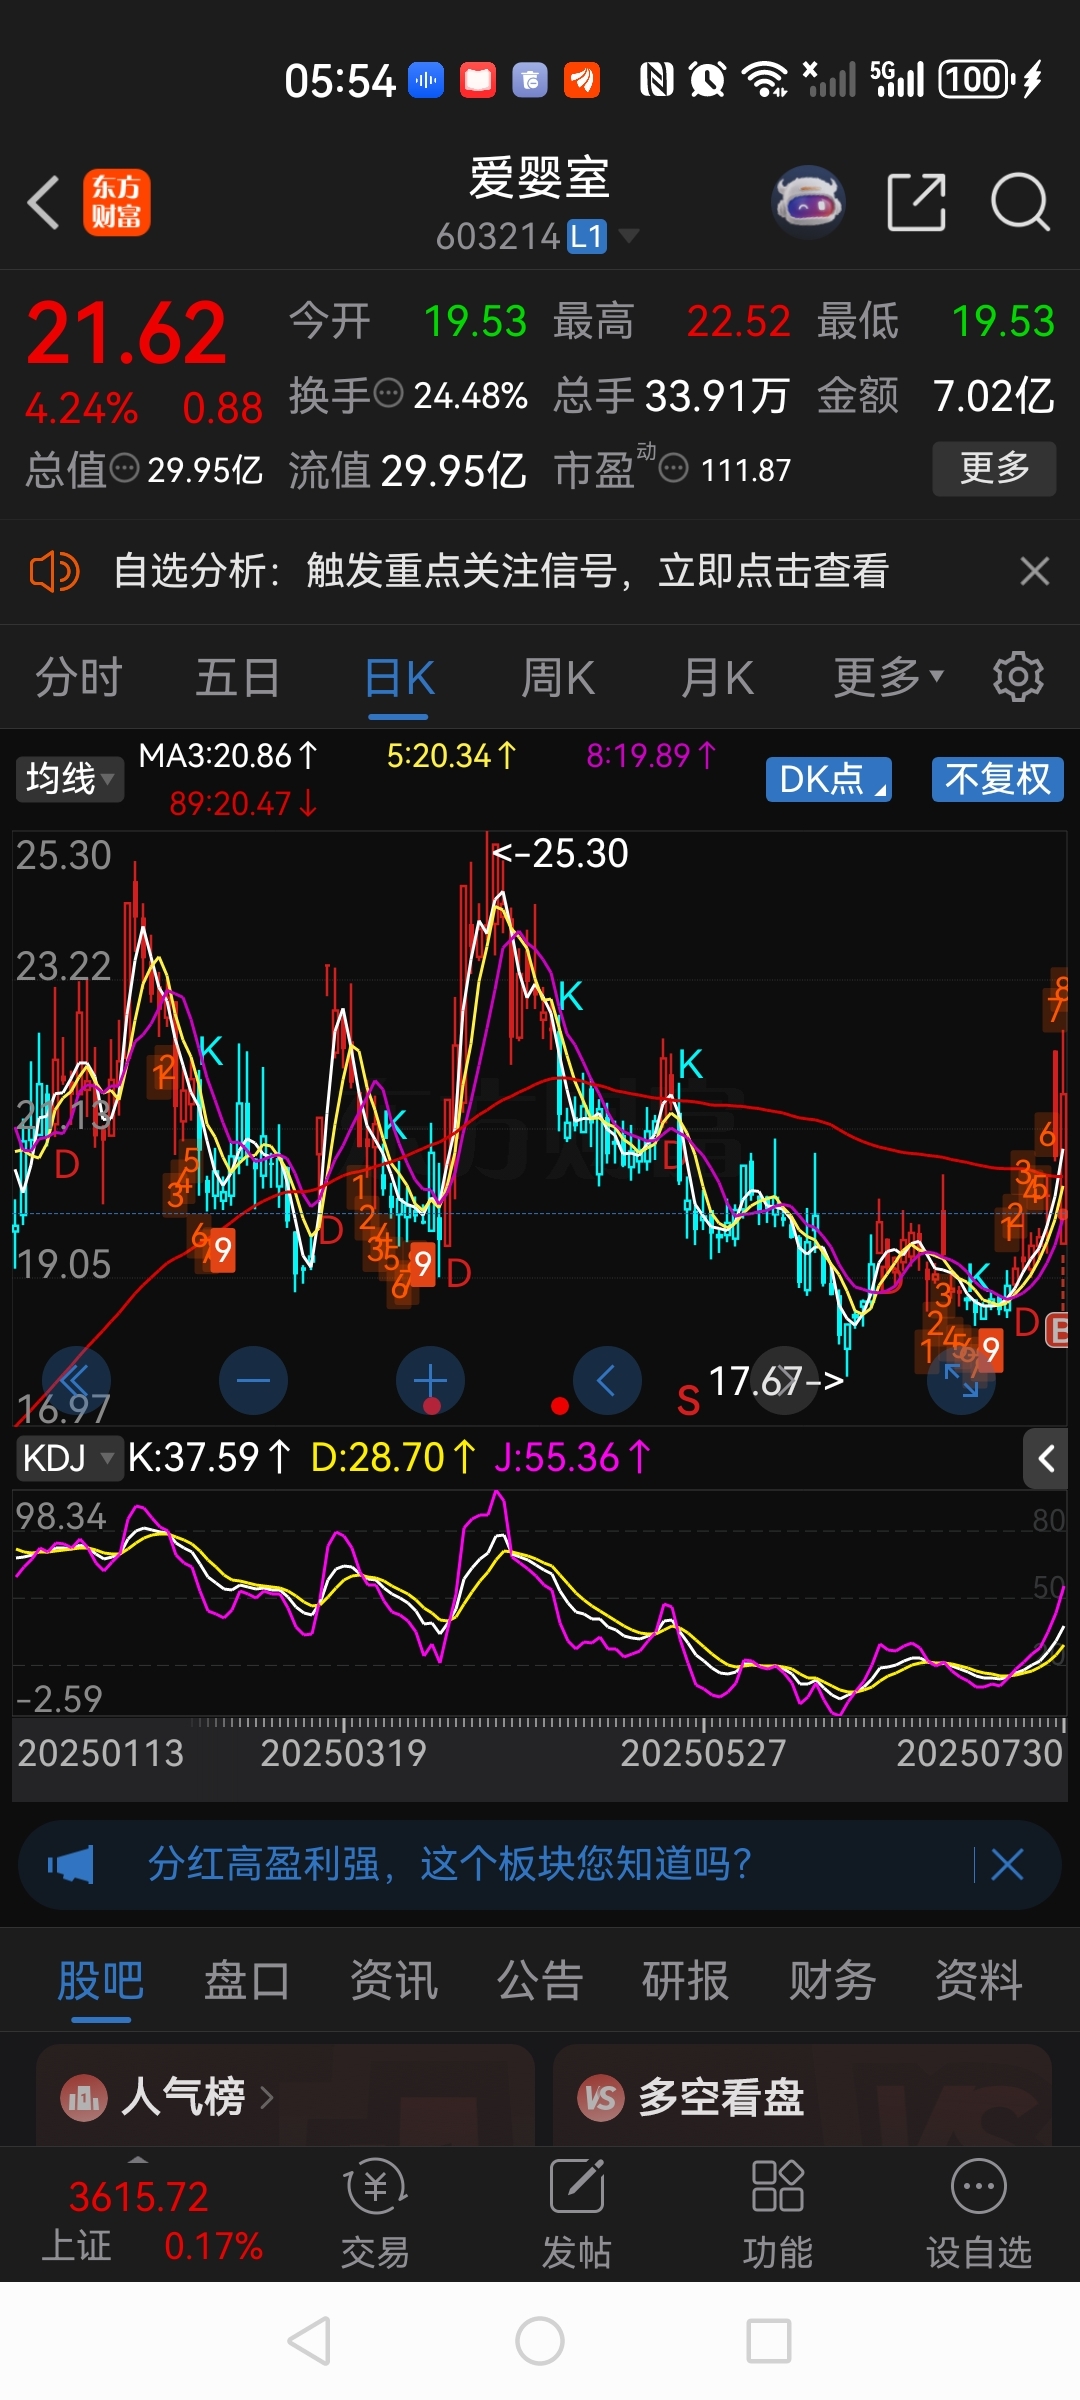This screenshot has height=2400, width=1080.
Task: Open chart settings gear icon
Action: (1018, 677)
